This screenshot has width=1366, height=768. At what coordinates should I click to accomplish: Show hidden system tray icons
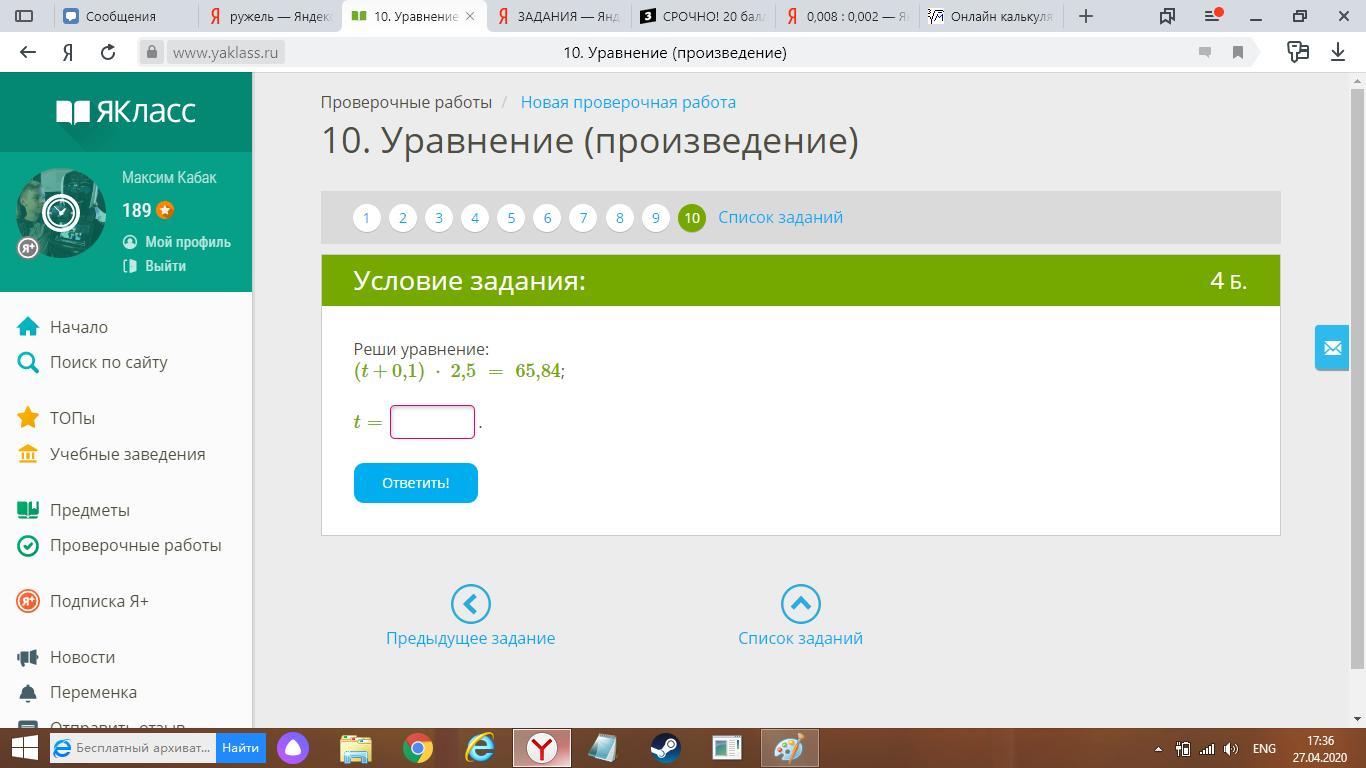1158,748
